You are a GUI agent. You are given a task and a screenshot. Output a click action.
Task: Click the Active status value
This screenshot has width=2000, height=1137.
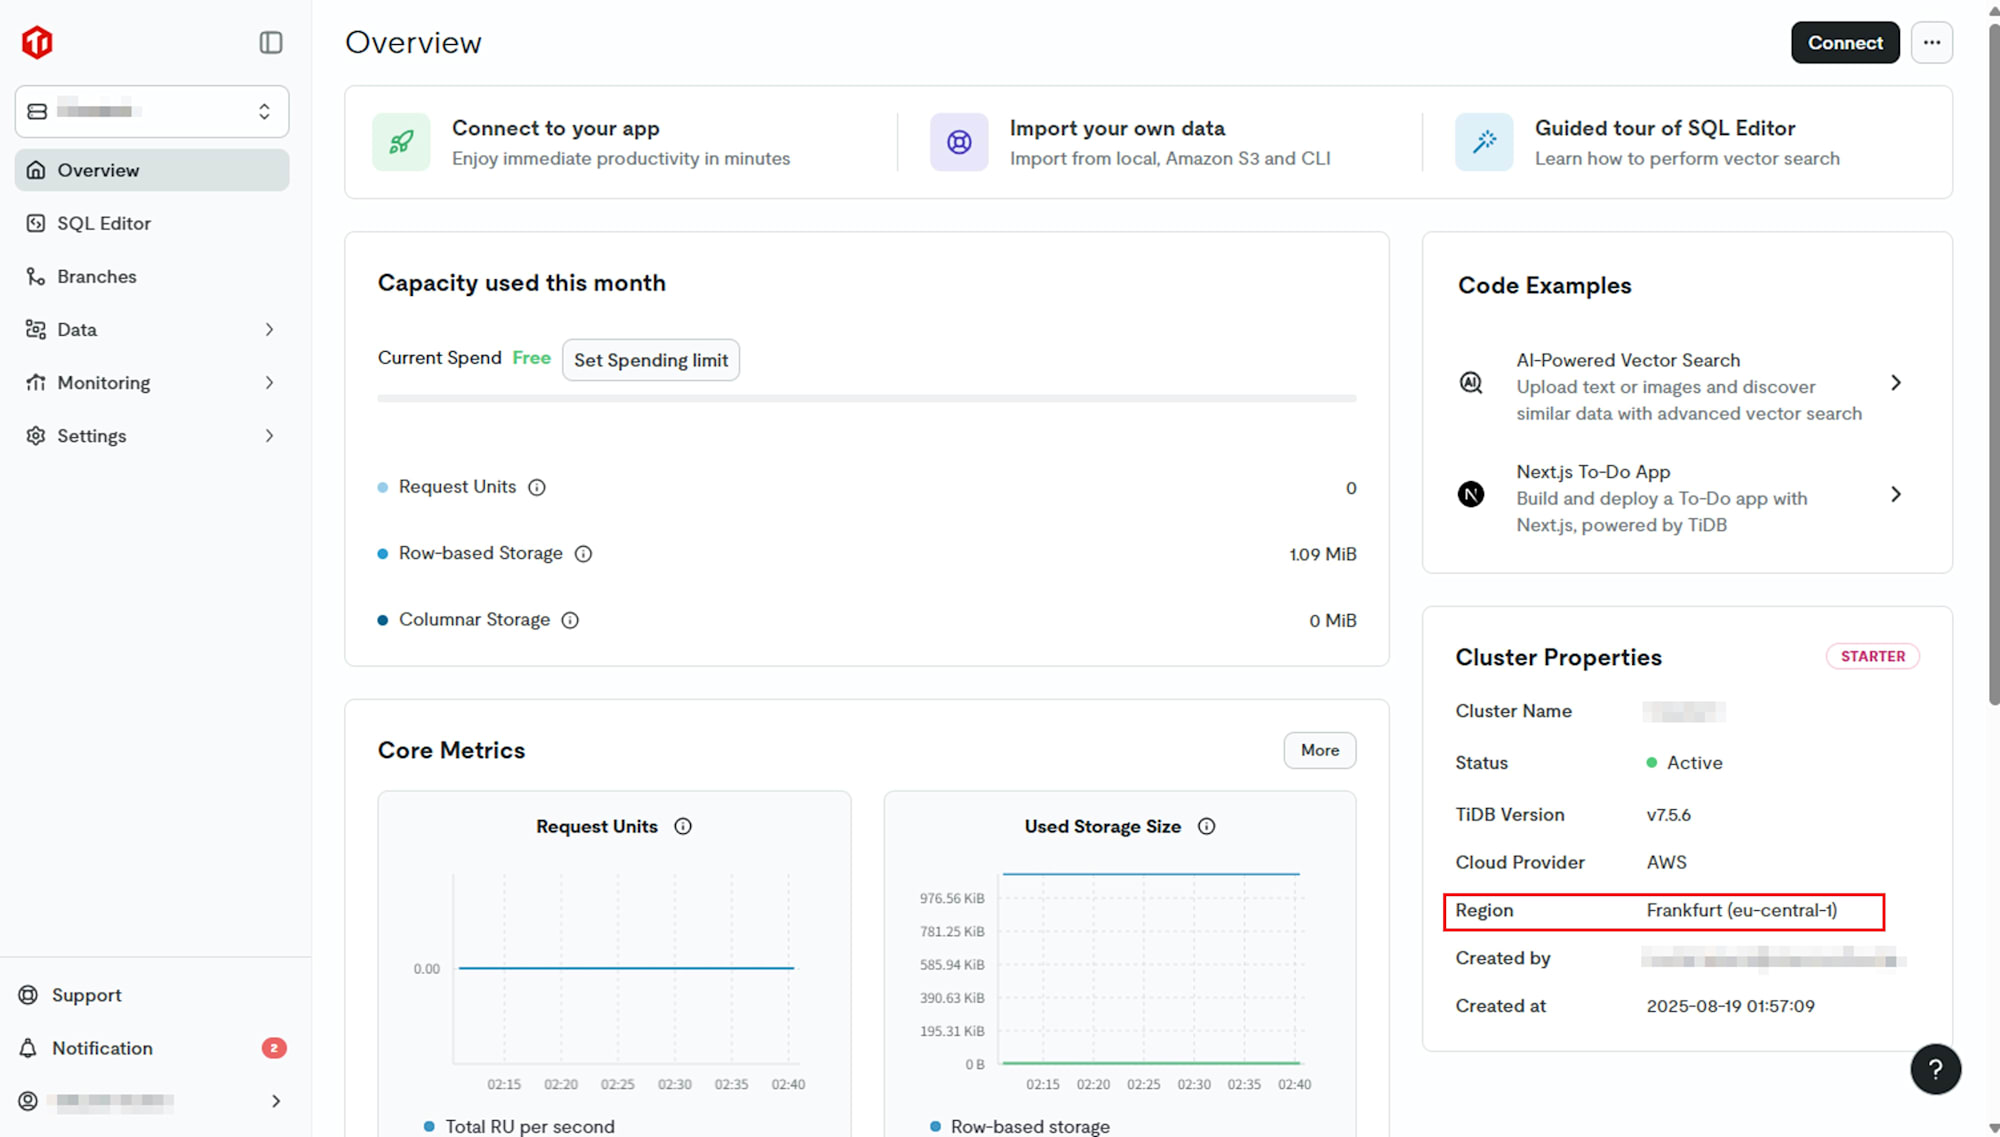point(1684,762)
